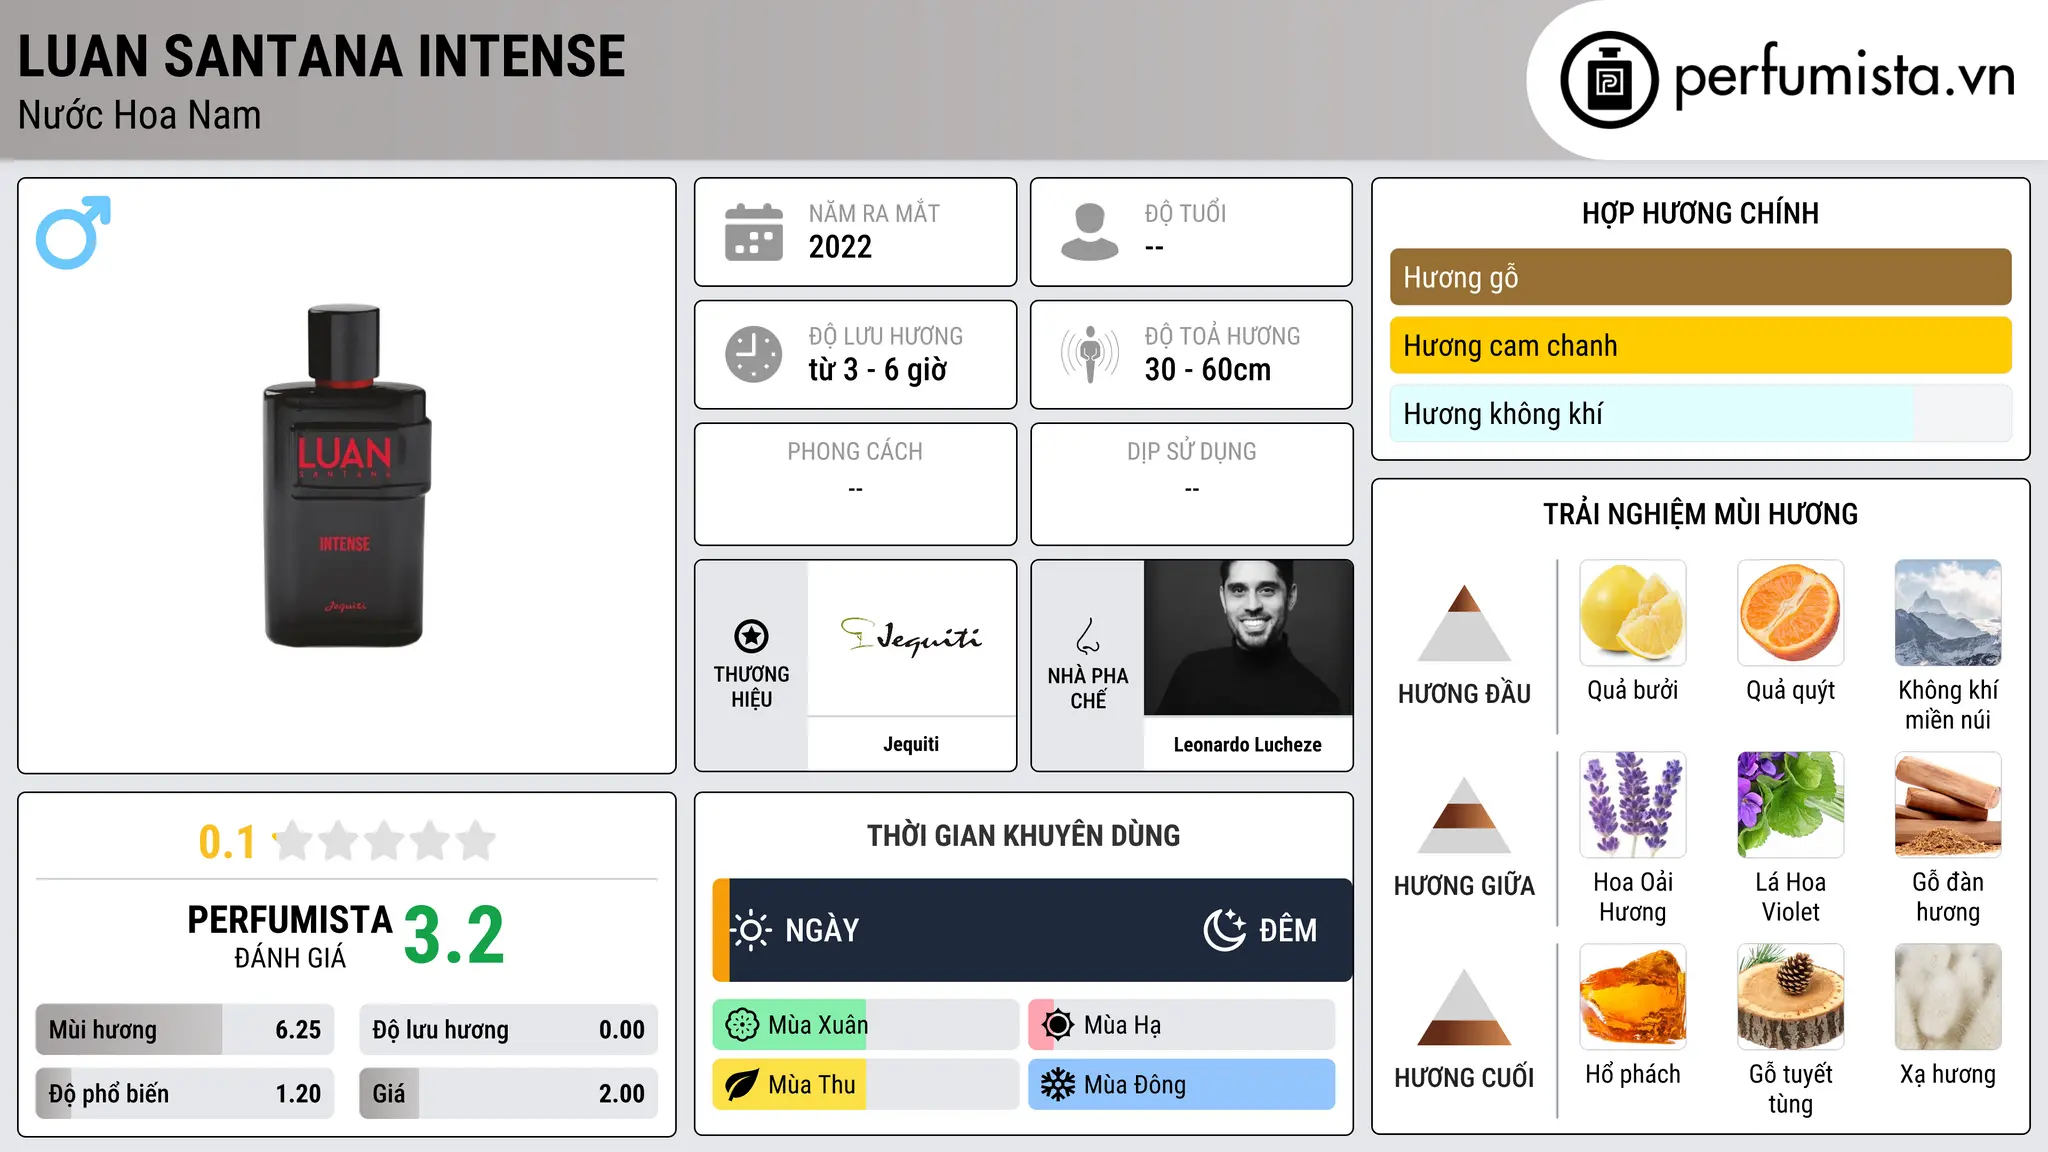Open the Hoa Oải Hương note image
The width and height of the screenshot is (2048, 1152).
pos(1633,805)
